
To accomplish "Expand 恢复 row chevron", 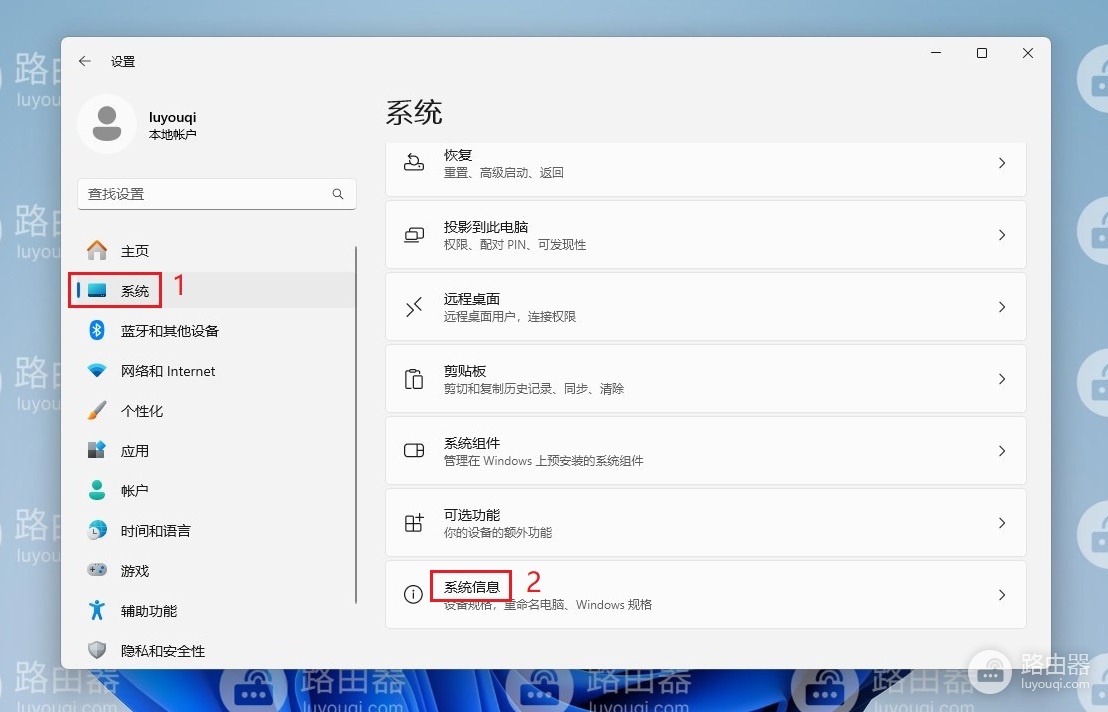I will tap(1002, 162).
